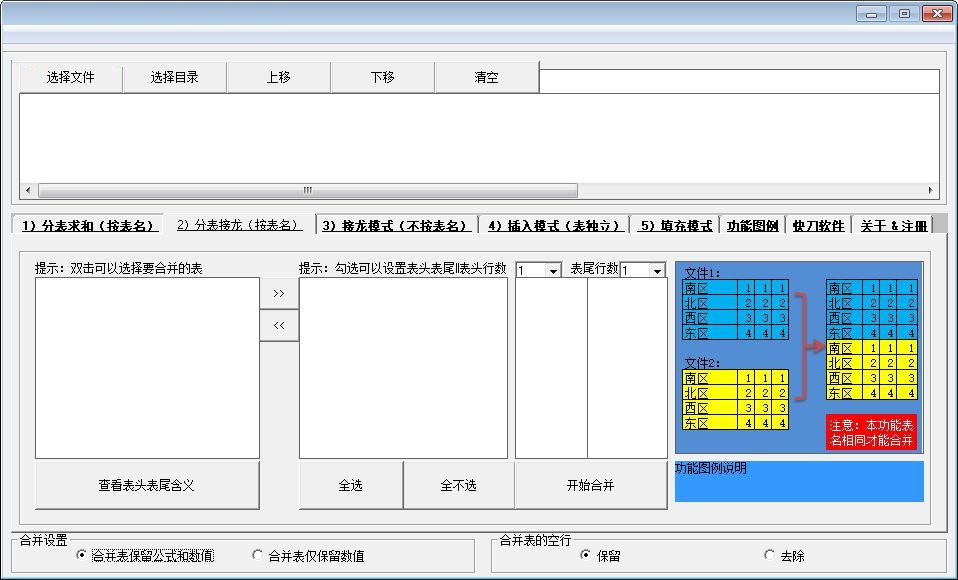Switch to 3) 接龙模式 tab

[397, 226]
